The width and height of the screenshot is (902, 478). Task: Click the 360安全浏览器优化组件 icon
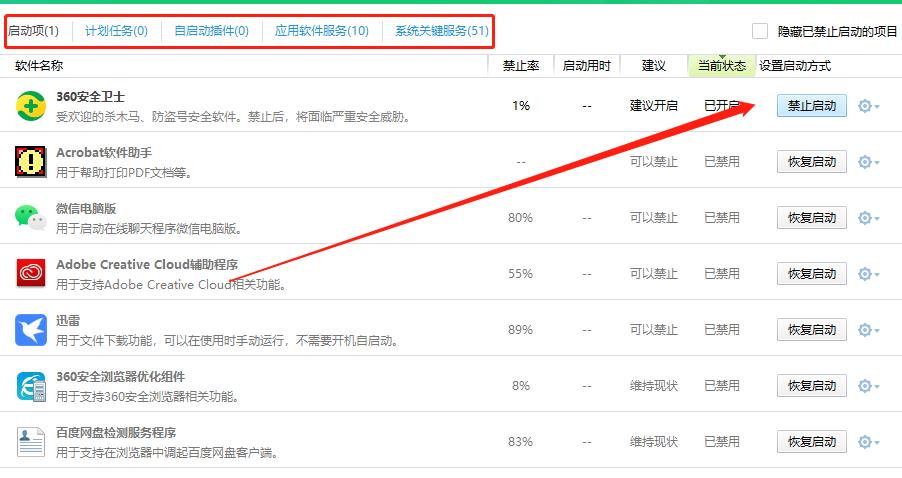30,385
